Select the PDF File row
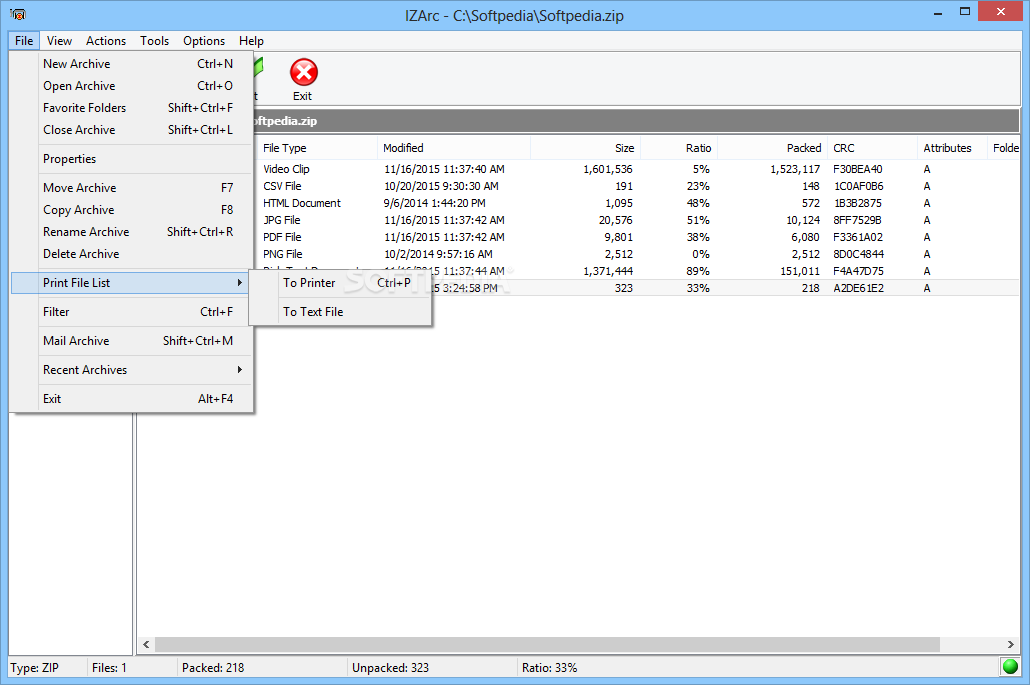This screenshot has width=1030, height=685. [x=637, y=238]
